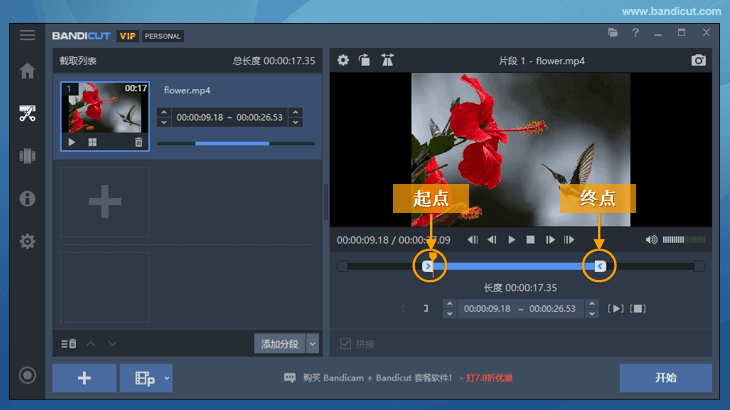This screenshot has width=730, height=410.
Task: Decrease the start time below the timeline
Action: click(x=450, y=314)
